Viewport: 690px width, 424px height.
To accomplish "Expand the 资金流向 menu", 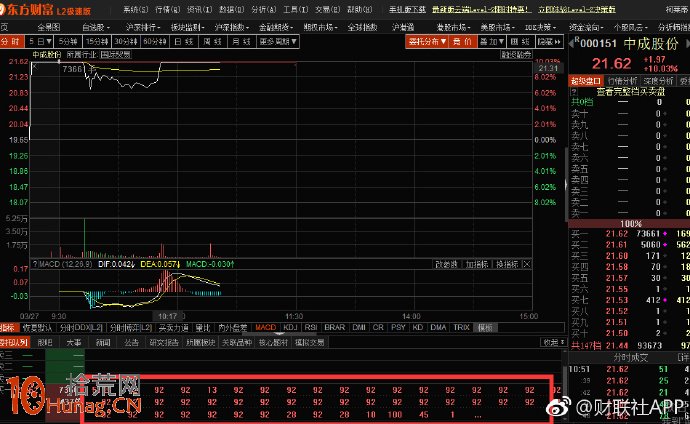I will coord(586,27).
